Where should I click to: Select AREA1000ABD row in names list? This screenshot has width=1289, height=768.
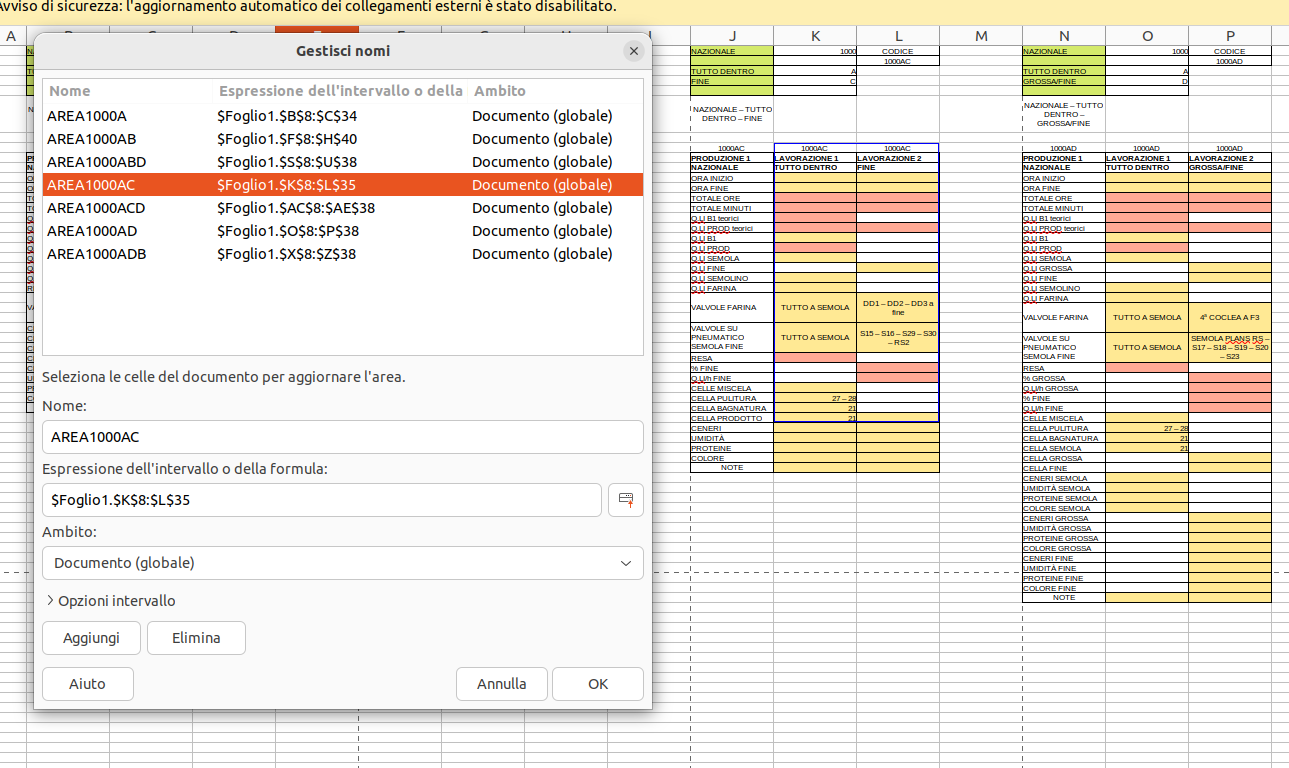343,162
